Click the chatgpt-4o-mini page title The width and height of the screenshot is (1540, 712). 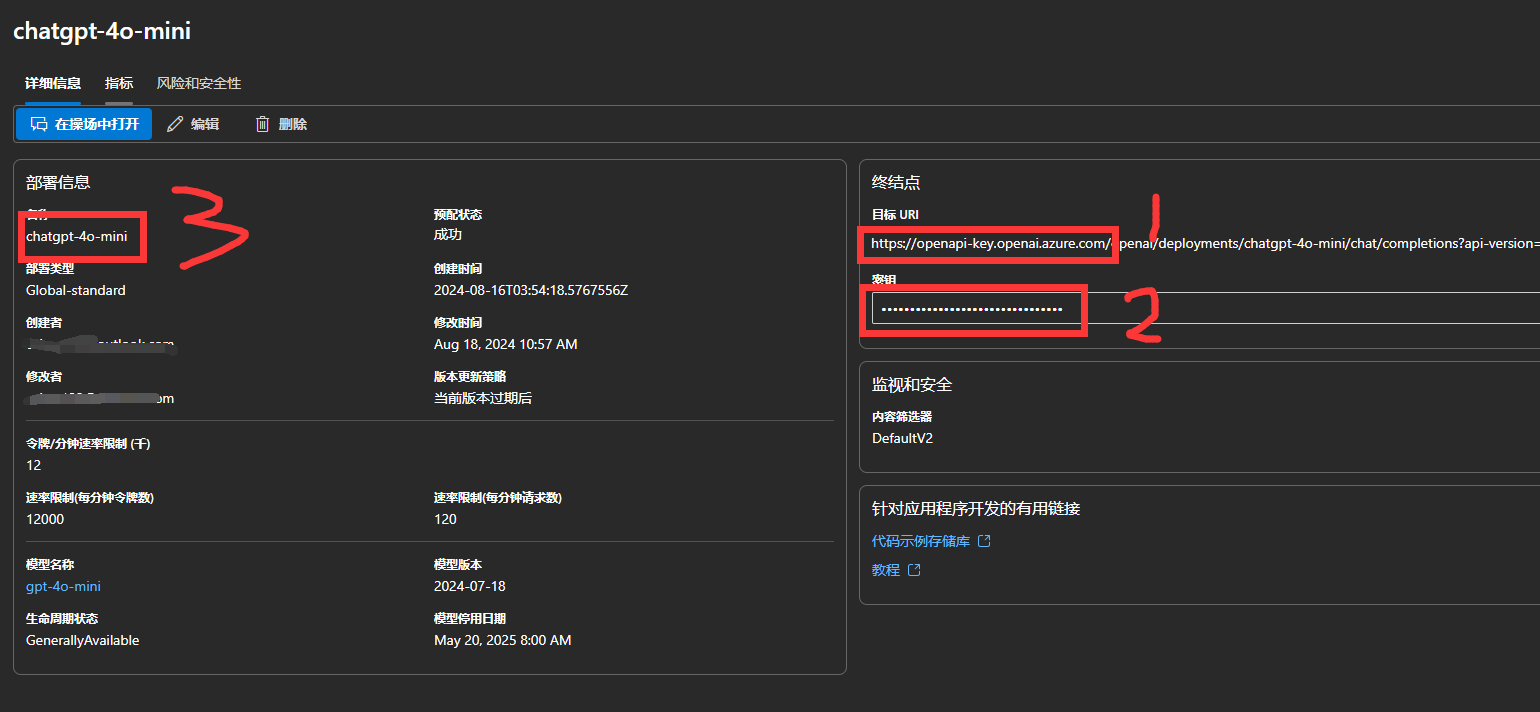point(102,31)
